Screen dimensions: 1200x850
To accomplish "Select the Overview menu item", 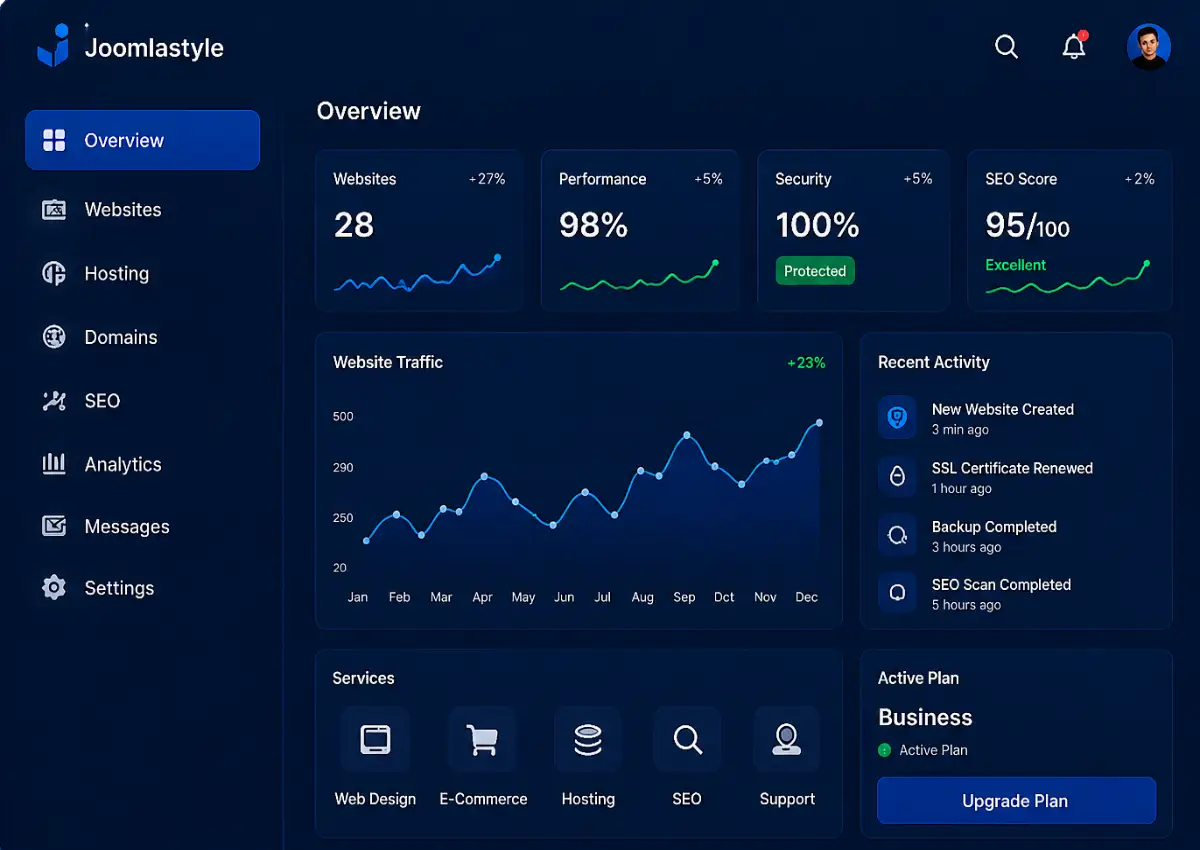I will (142, 140).
